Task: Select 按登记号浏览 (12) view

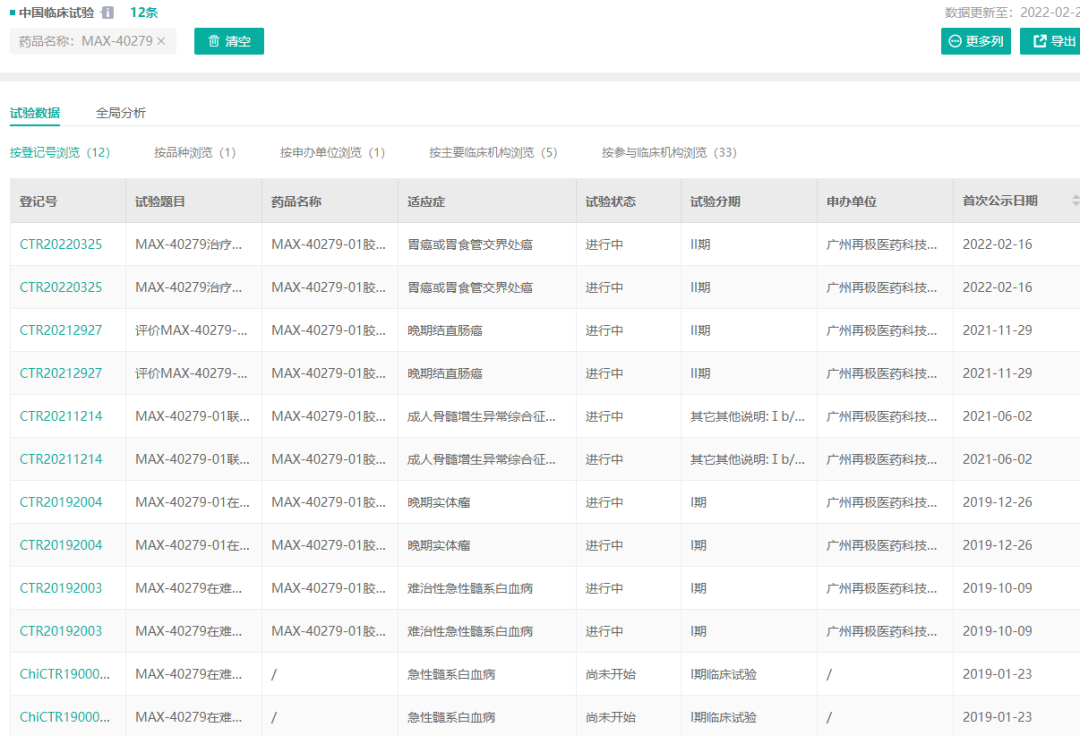Action: (60, 153)
